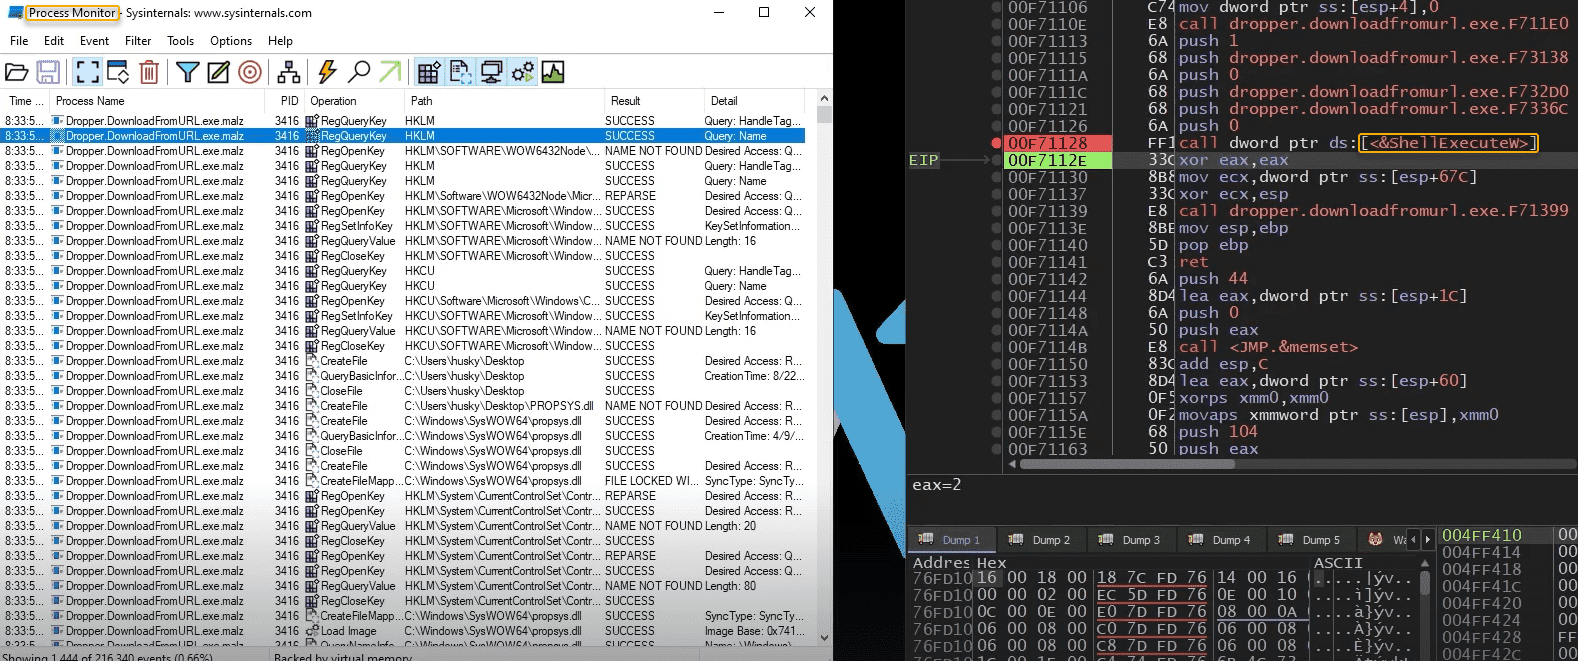
Task: Sort by the Path column header
Action: tap(503, 101)
